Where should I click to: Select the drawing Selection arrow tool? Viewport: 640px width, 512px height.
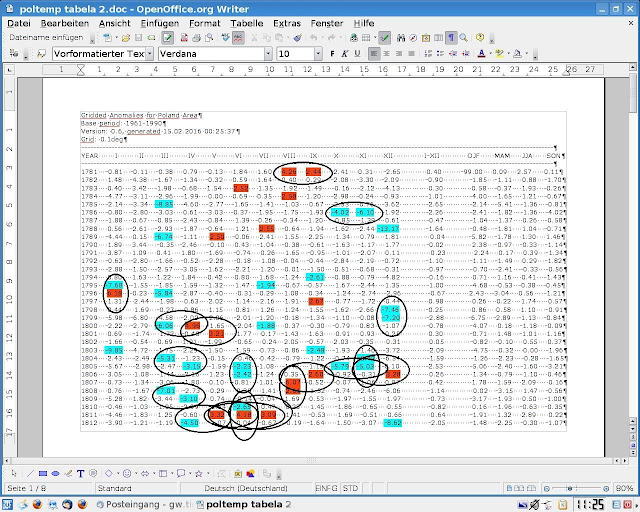click(x=14, y=474)
